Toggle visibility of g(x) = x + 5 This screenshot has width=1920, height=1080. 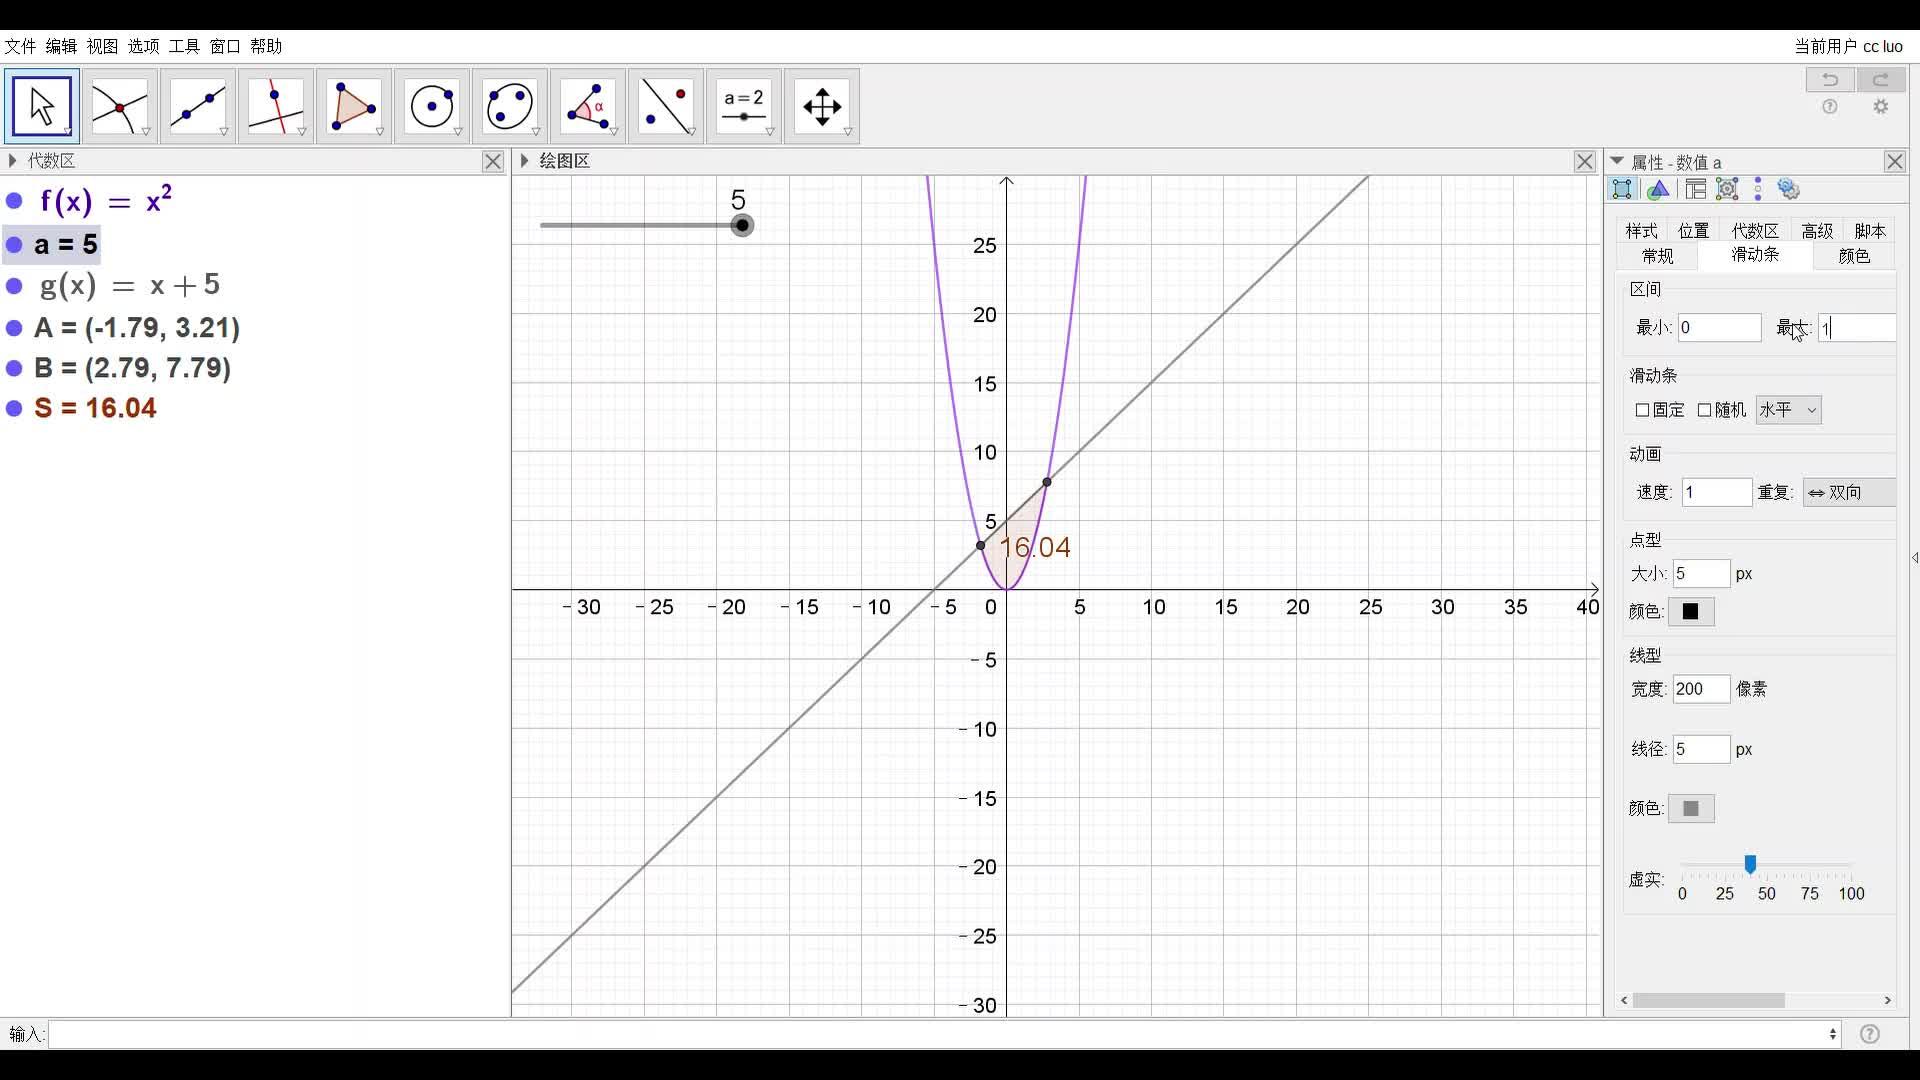click(14, 286)
